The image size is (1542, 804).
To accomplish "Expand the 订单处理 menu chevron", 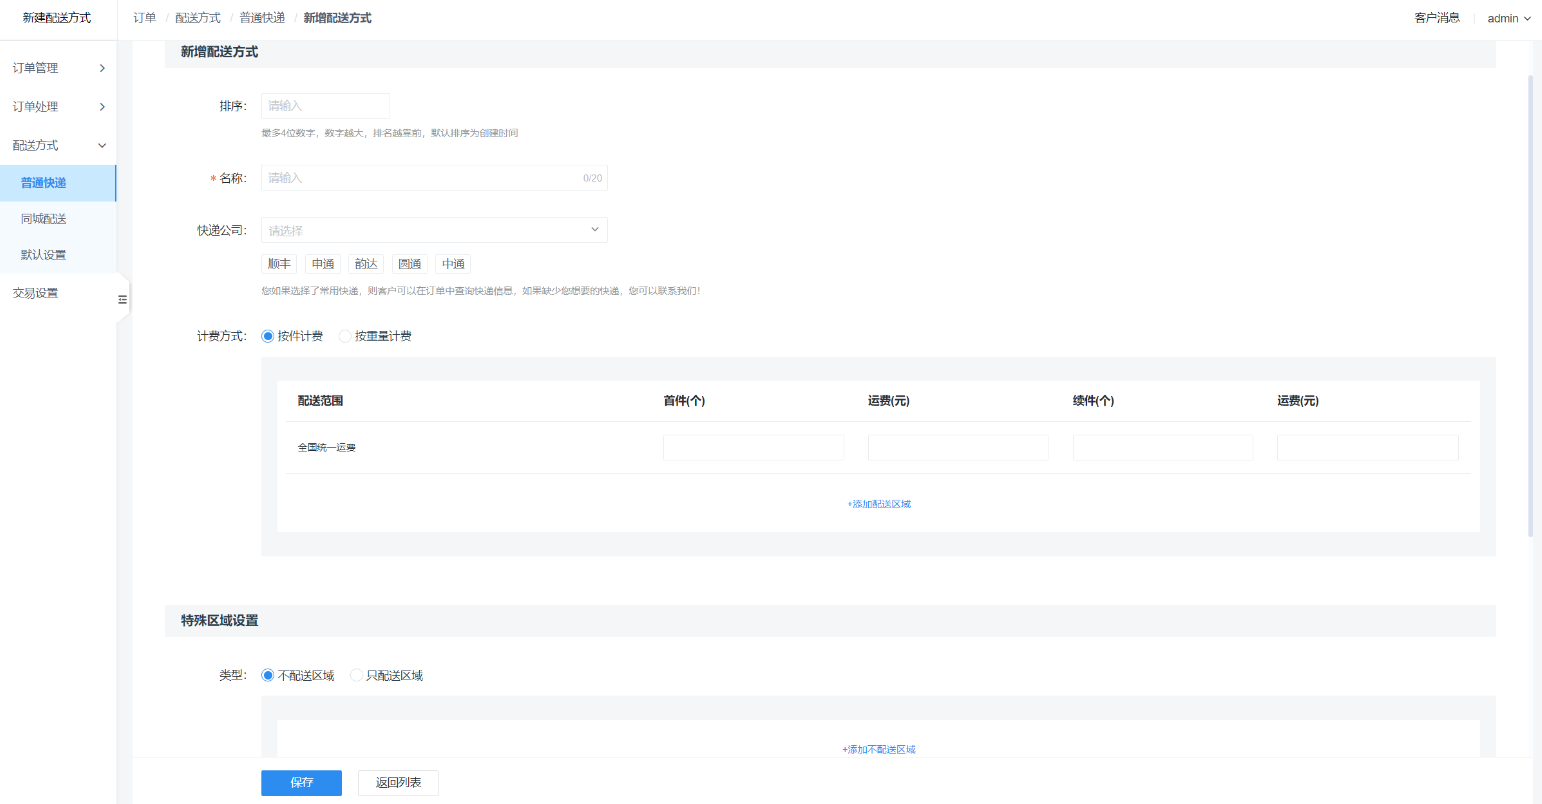I will pos(102,107).
